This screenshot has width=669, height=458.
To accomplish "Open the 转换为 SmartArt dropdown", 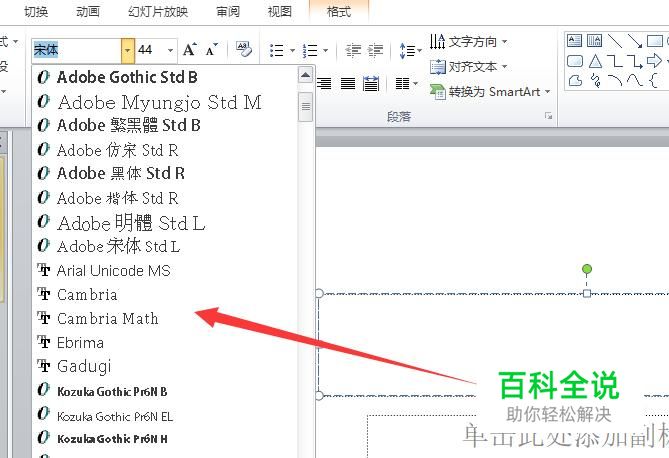I will pyautogui.click(x=490, y=91).
